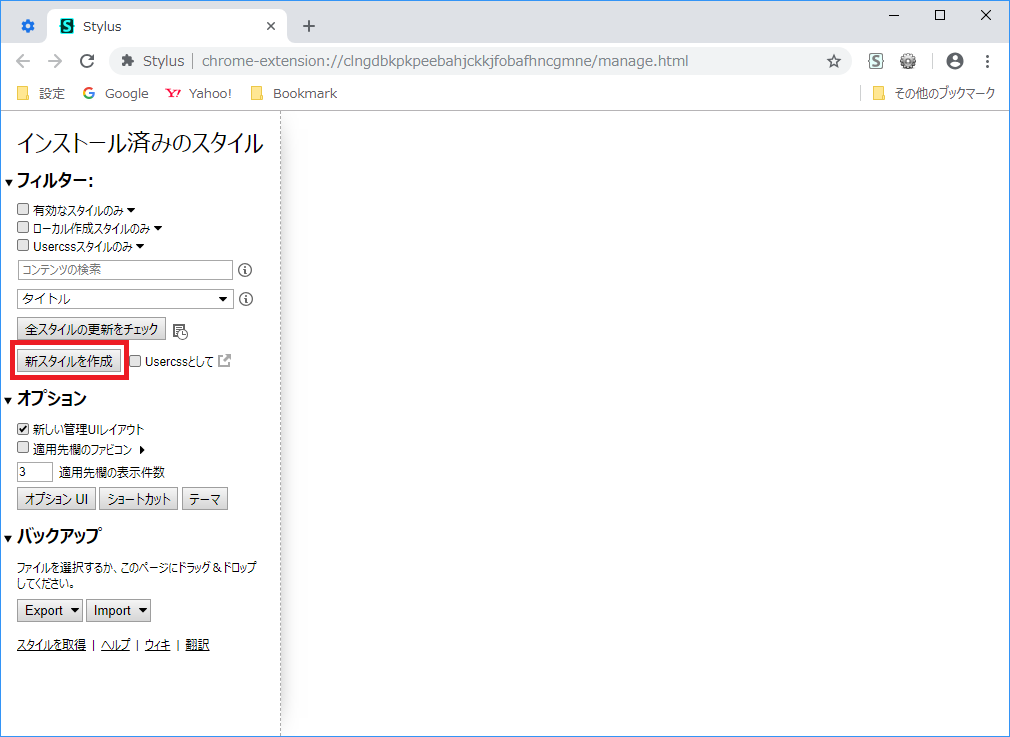Reload the page with refresh icon

pyautogui.click(x=87, y=61)
